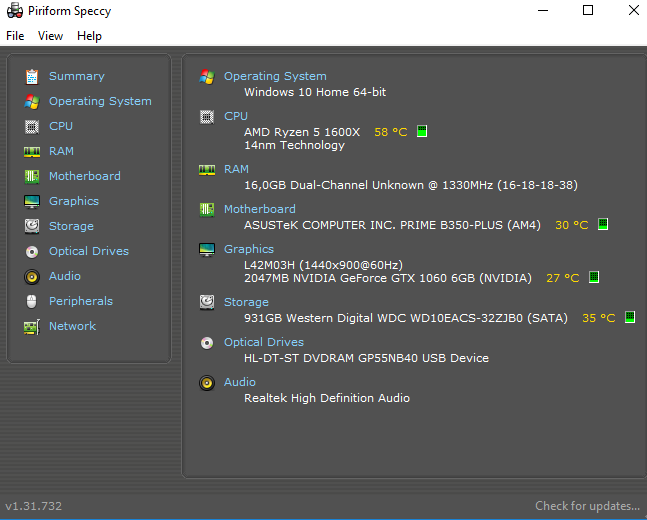Viewport: 647px width, 520px height.
Task: Click the Motherboard icon in main panel
Action: point(207,210)
